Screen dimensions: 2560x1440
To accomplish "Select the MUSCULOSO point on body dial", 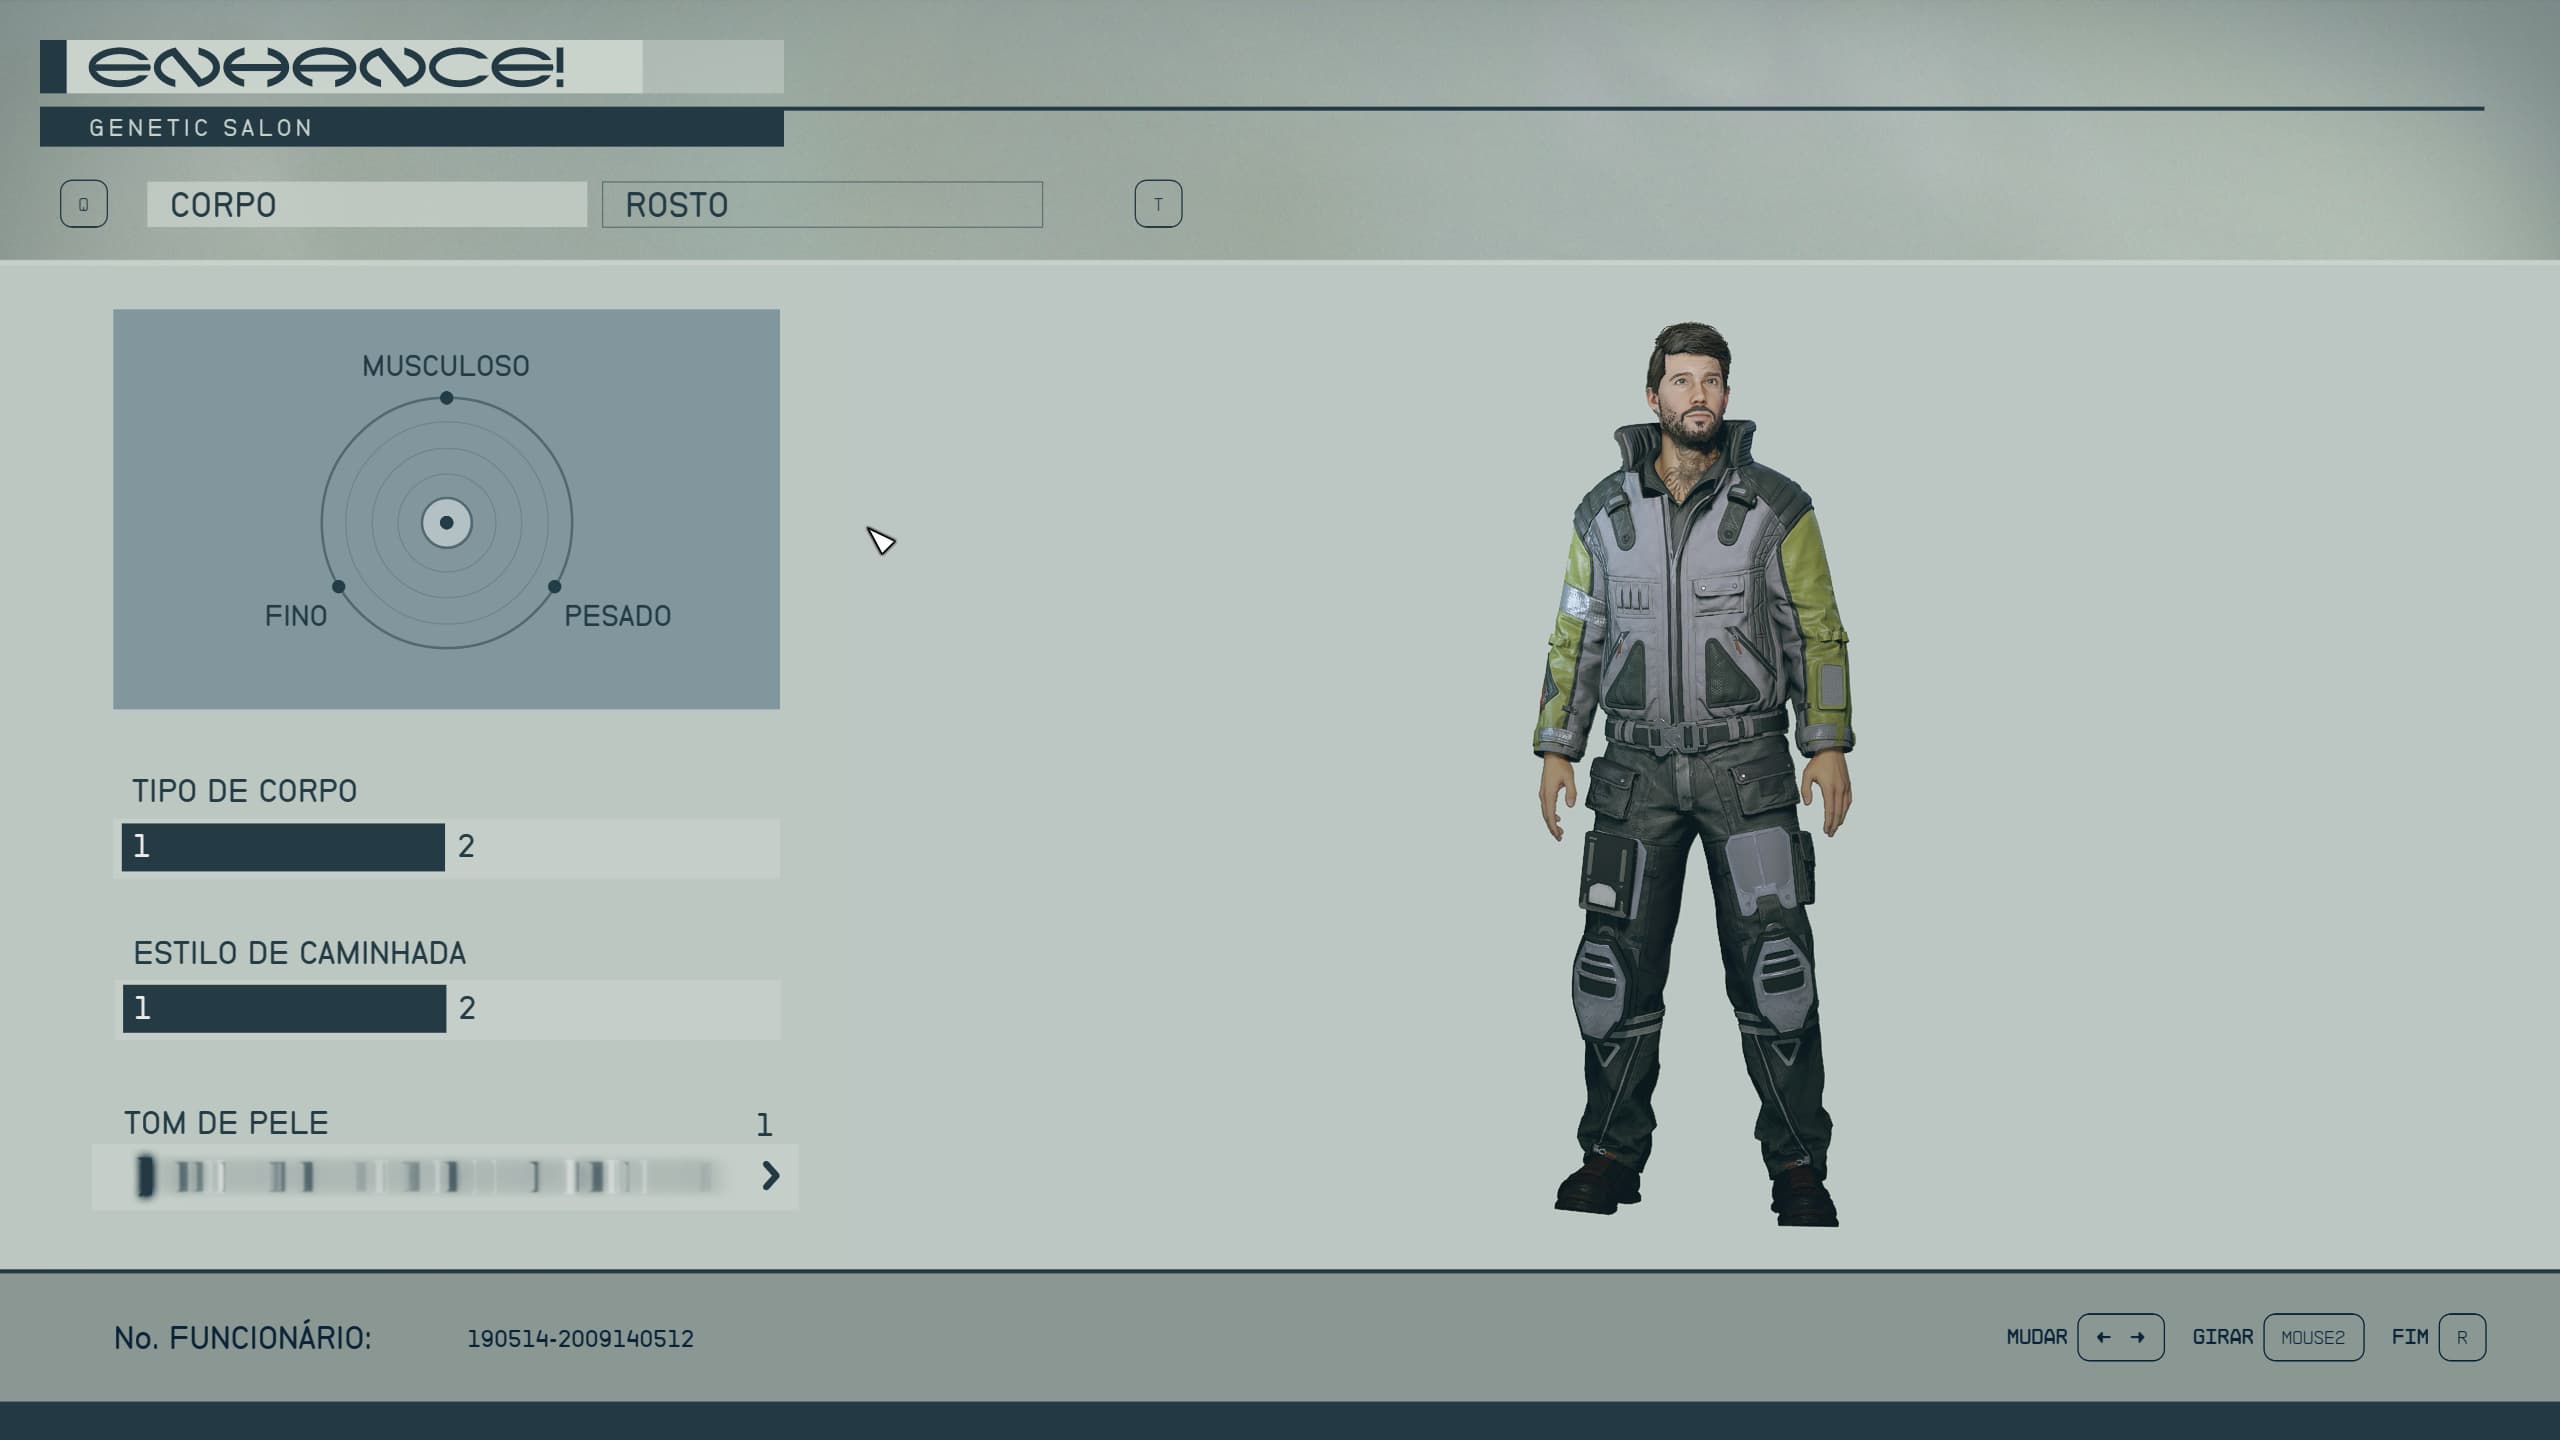I will tap(446, 398).
